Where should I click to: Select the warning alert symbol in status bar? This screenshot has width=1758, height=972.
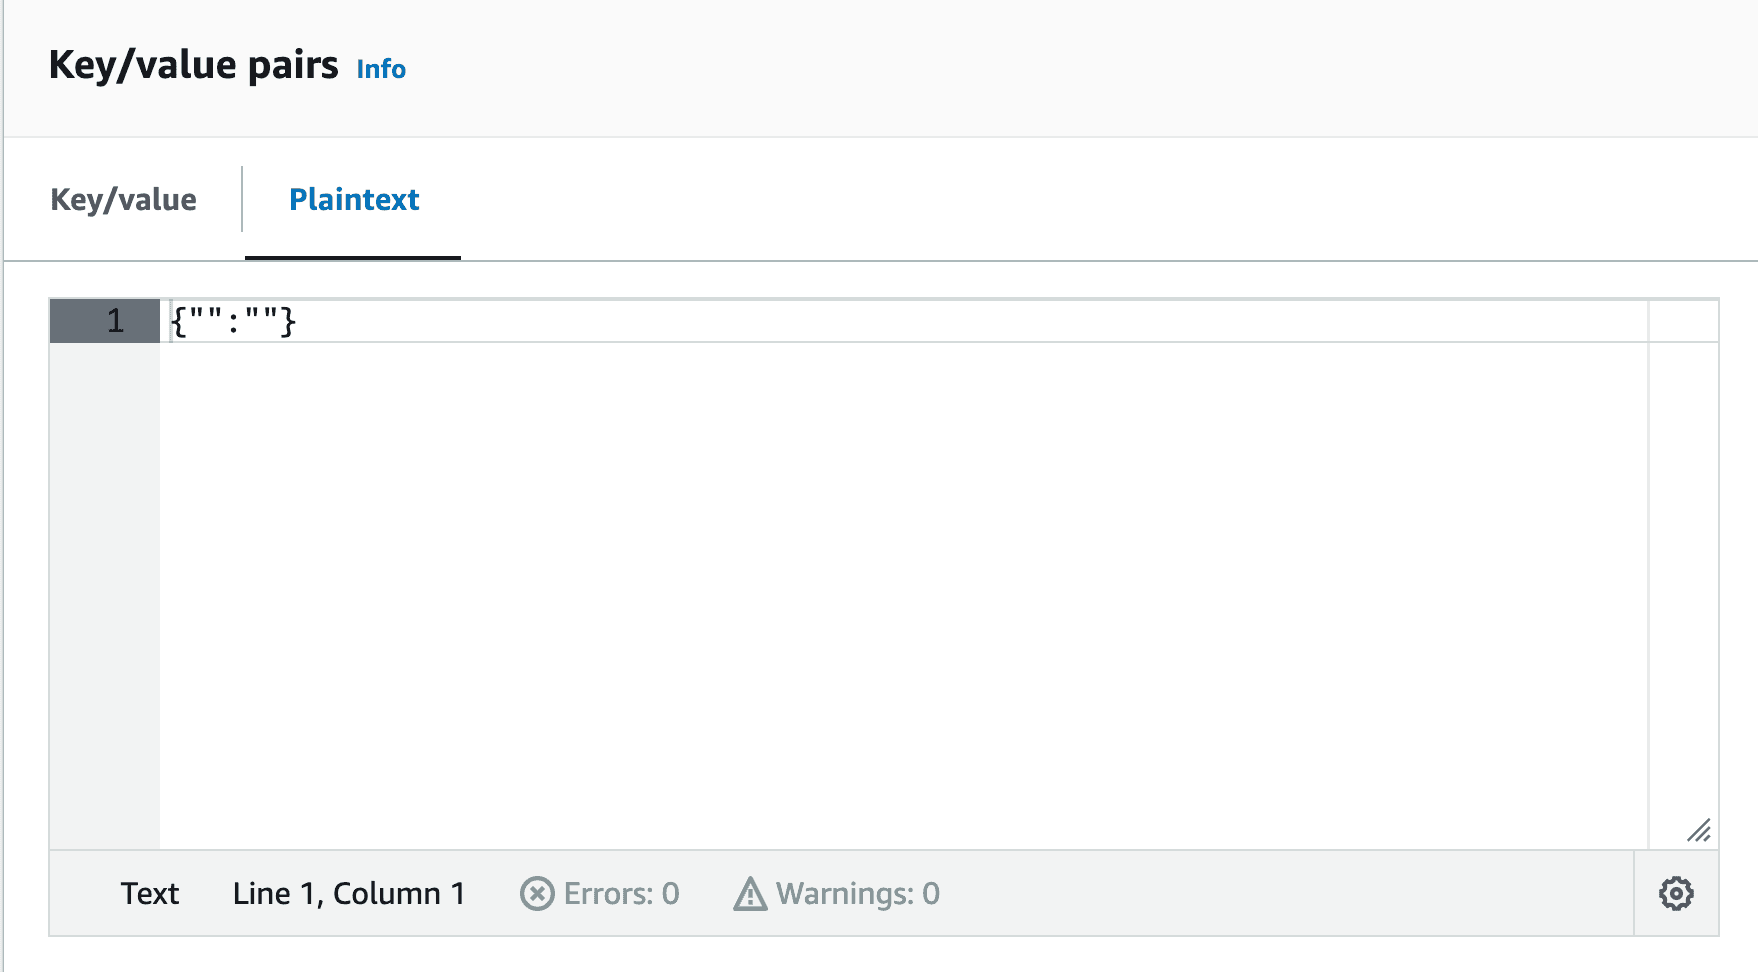(x=750, y=894)
